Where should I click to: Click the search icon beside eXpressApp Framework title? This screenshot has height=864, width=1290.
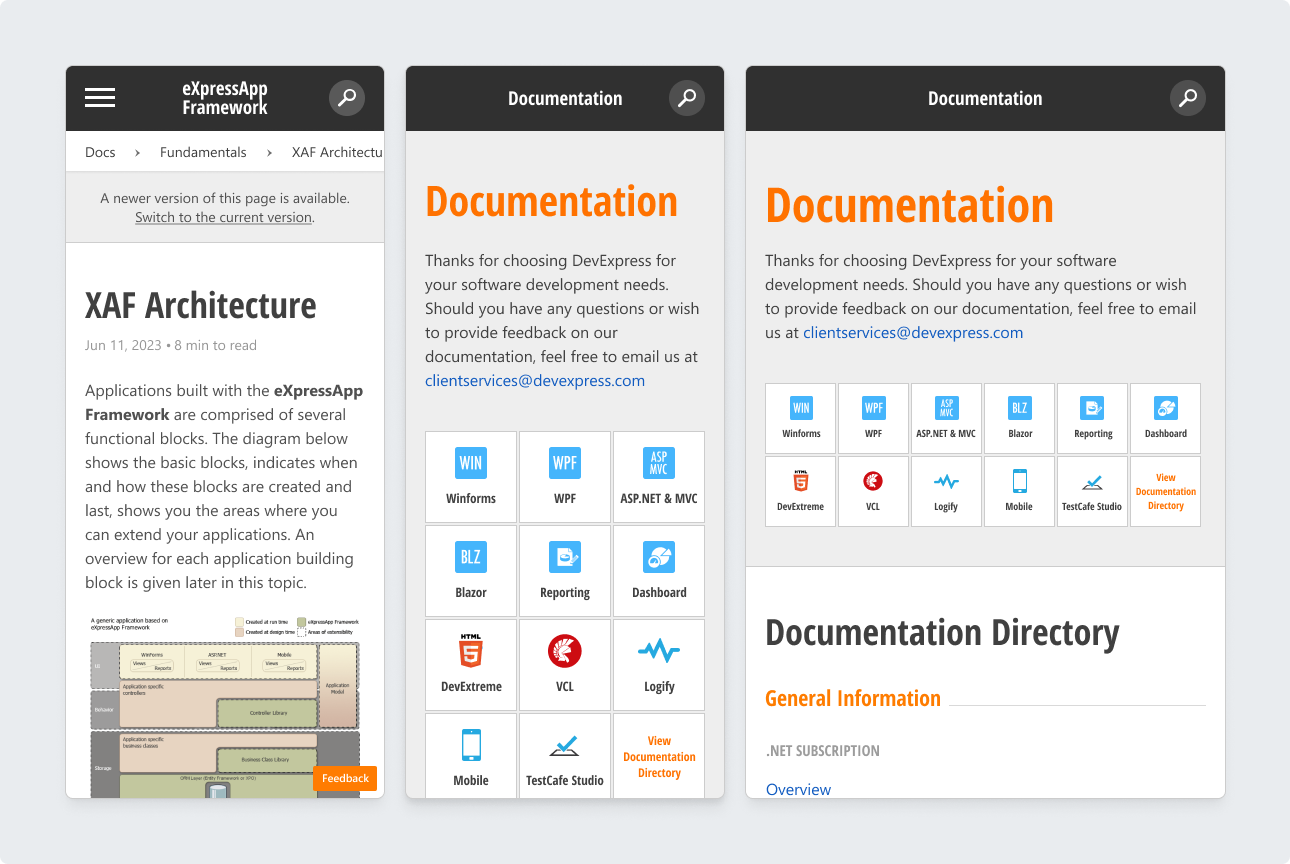coord(347,98)
